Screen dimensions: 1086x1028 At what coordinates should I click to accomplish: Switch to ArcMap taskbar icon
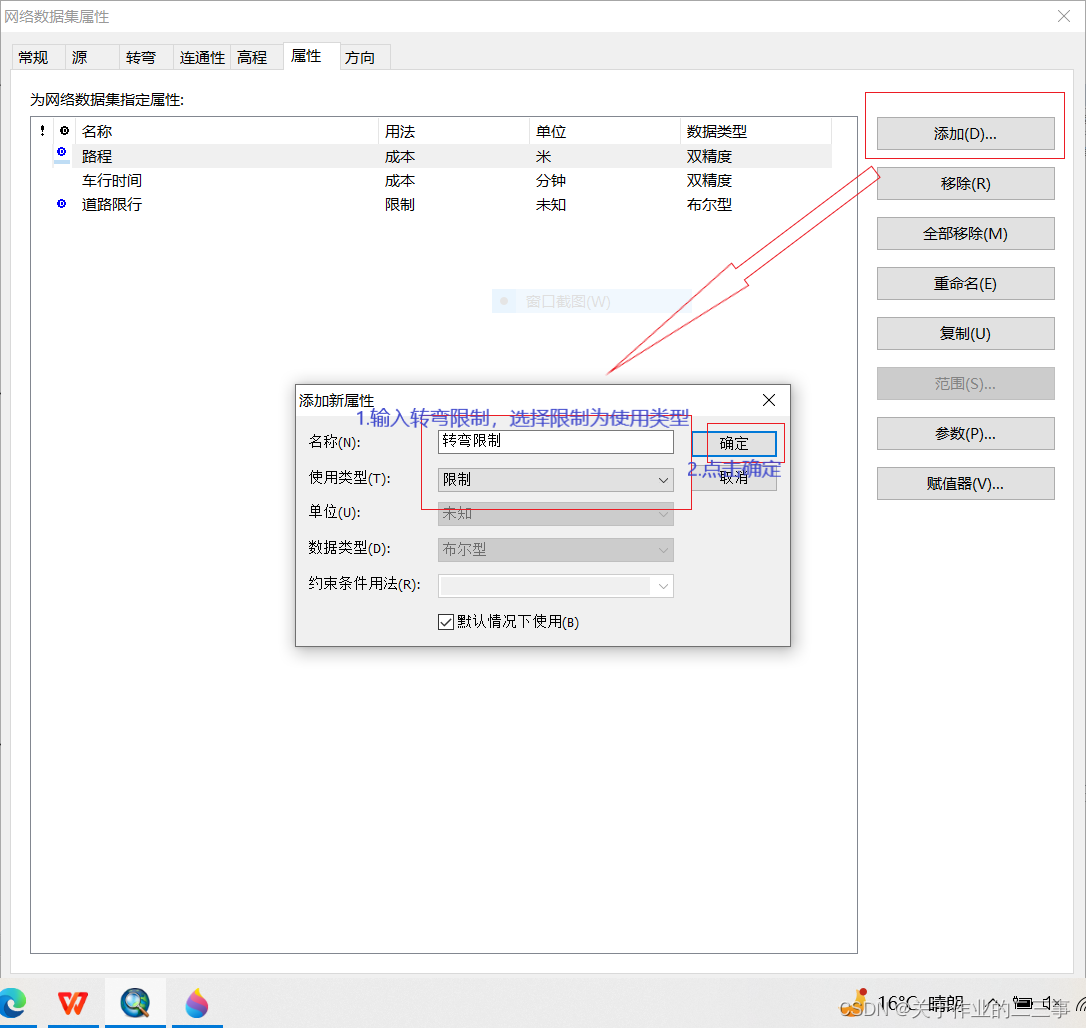135,1002
